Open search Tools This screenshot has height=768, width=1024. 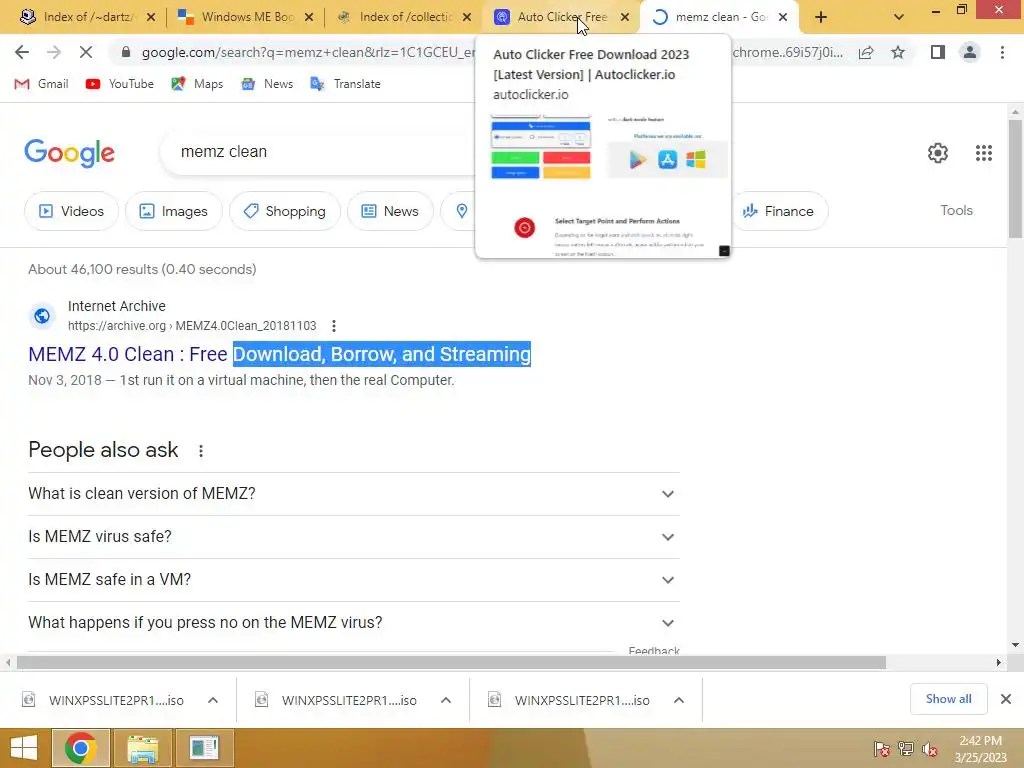click(956, 210)
